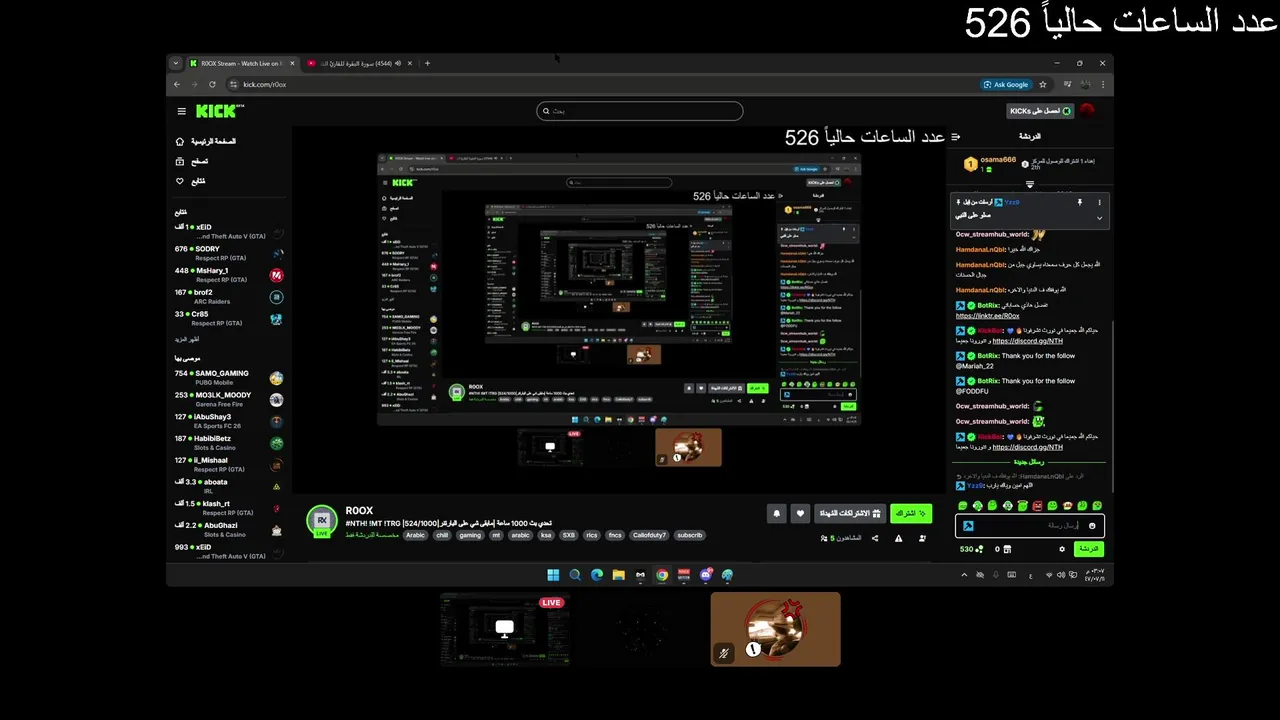Screen dimensions: 1280x720
Task: Open the first discord.gg/NTH link
Action: coord(1028,341)
